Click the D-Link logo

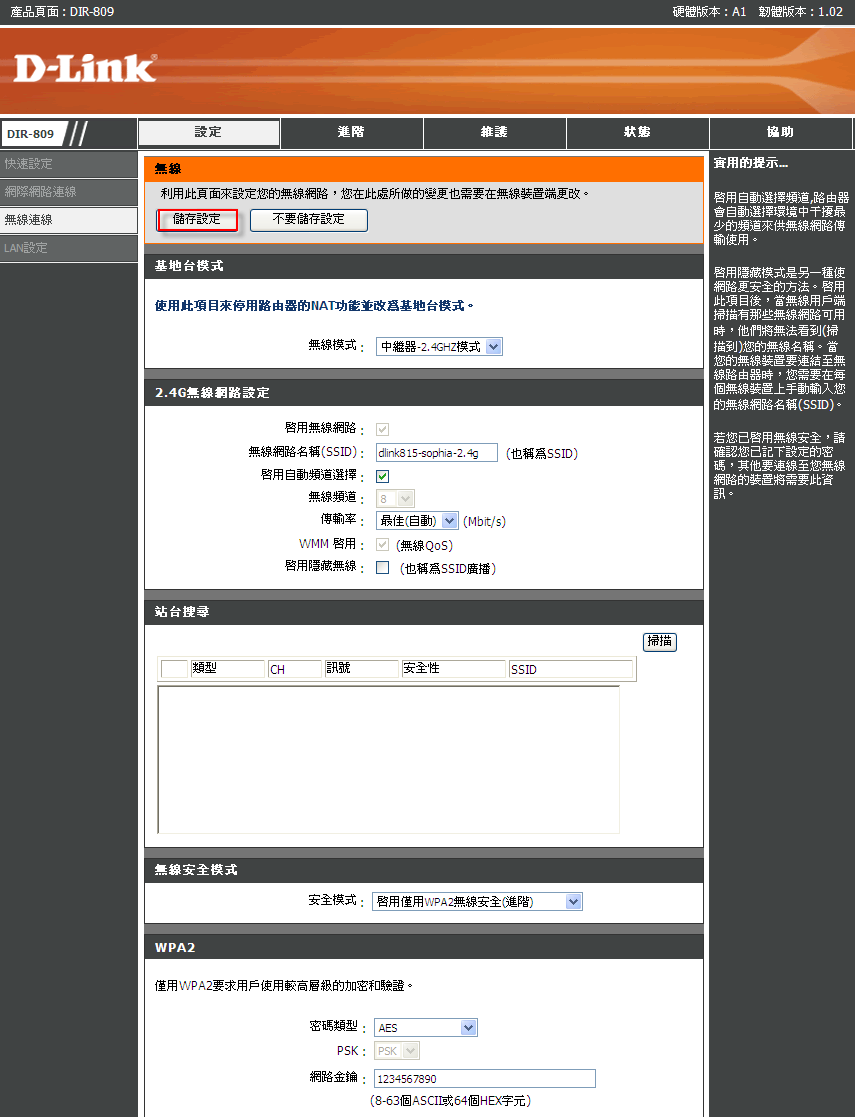point(85,68)
